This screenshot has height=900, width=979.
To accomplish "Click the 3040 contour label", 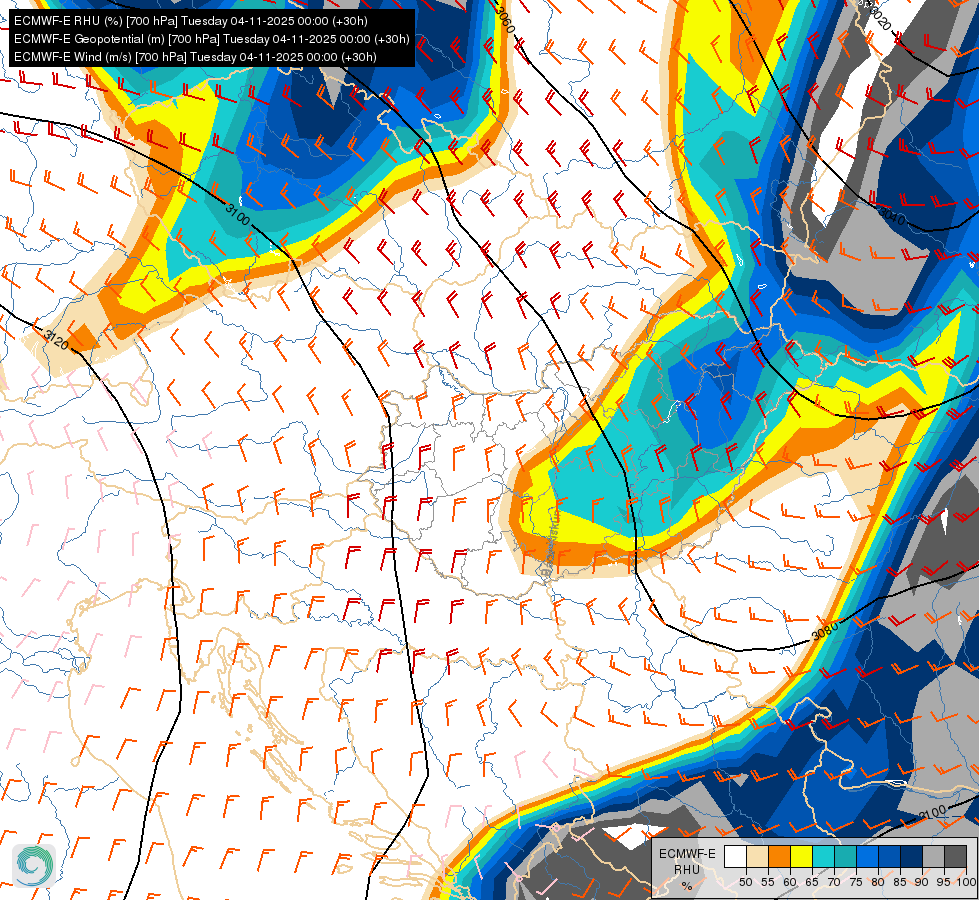I will click(890, 216).
